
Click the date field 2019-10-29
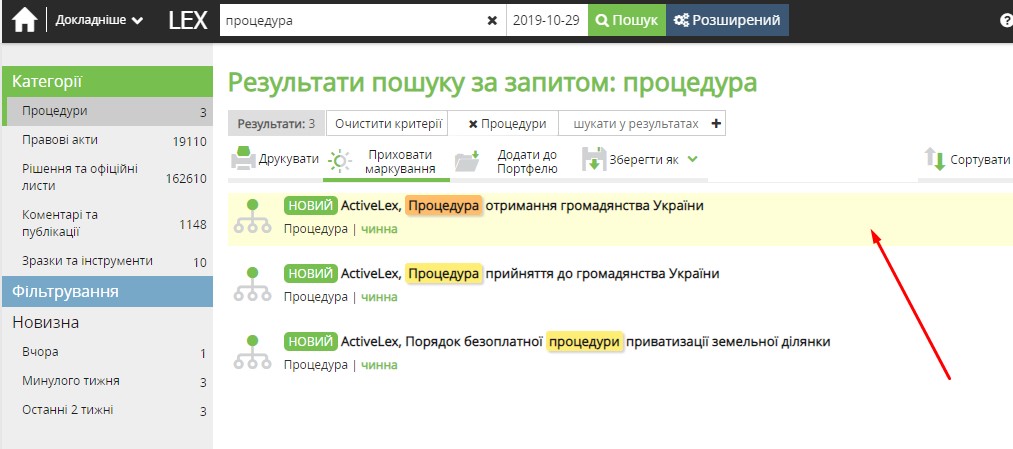(546, 20)
